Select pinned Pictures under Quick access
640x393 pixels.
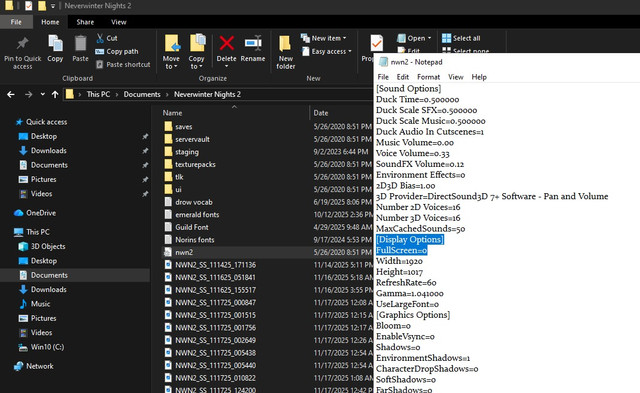(x=38, y=179)
